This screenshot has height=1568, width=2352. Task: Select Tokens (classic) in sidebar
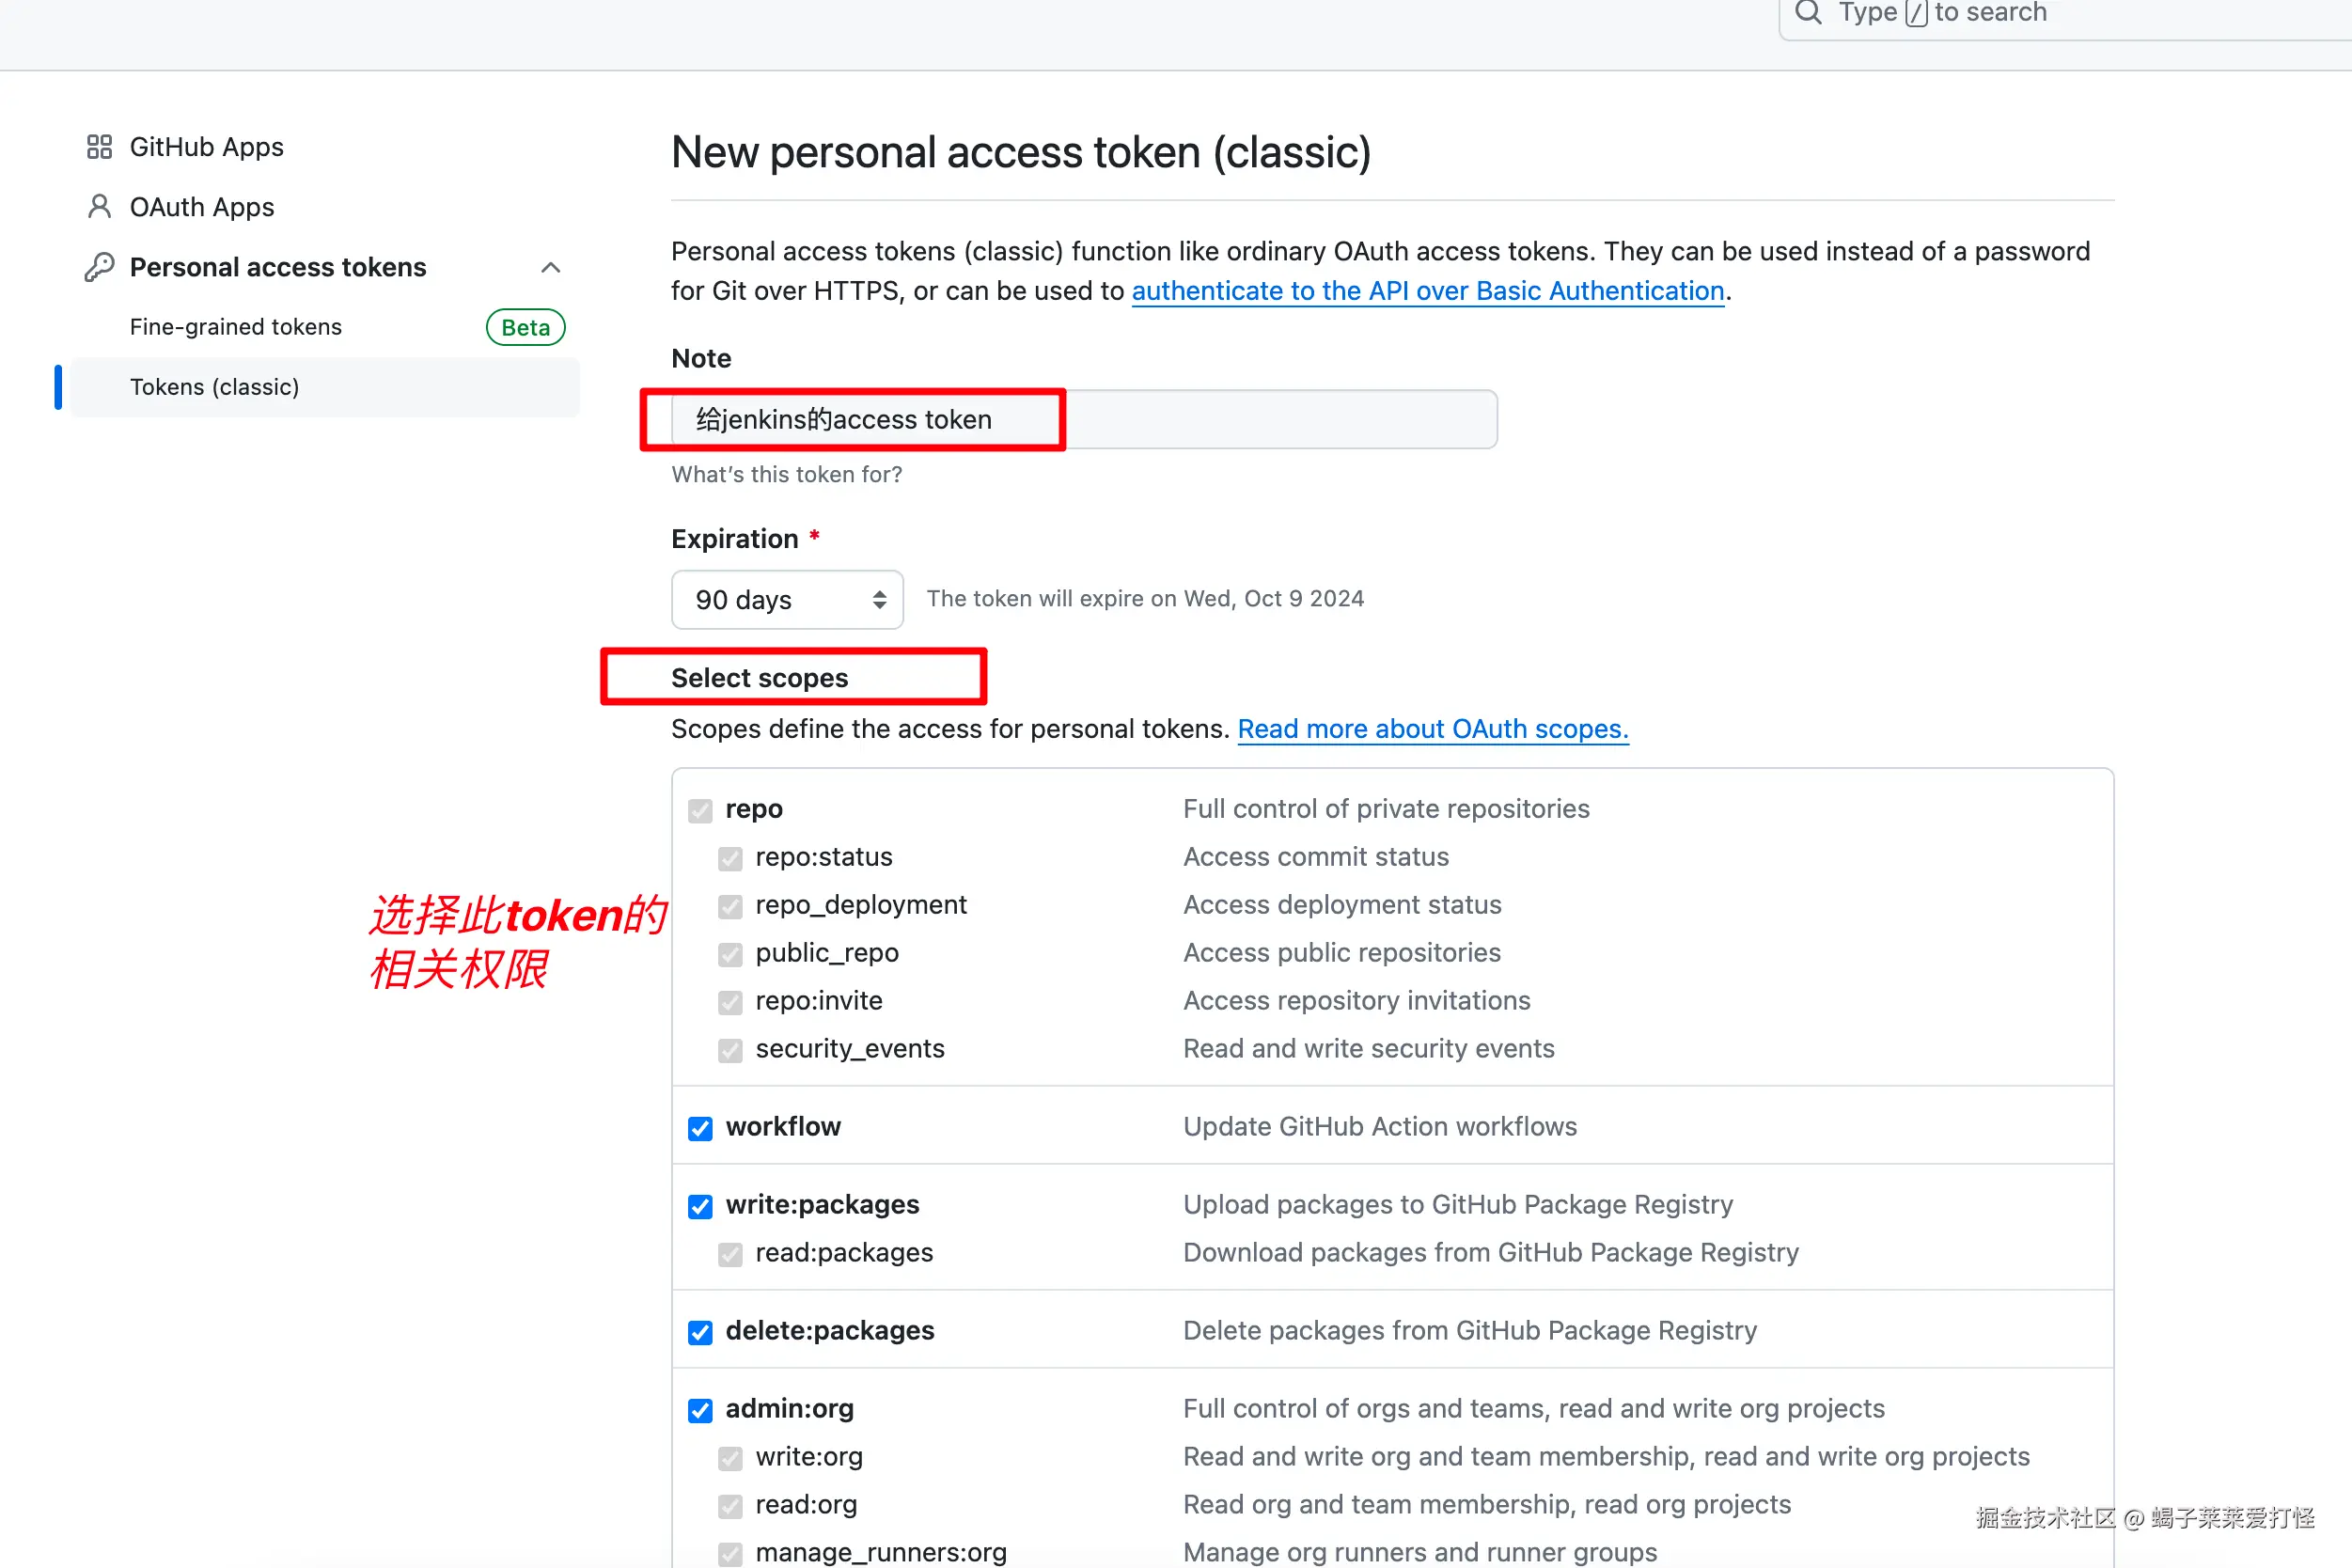(214, 387)
